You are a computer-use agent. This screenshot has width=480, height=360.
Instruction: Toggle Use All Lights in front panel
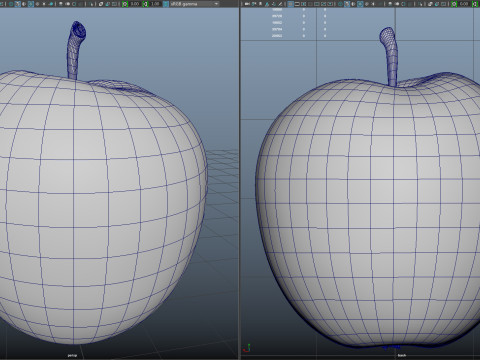pyautogui.click(x=373, y=4)
